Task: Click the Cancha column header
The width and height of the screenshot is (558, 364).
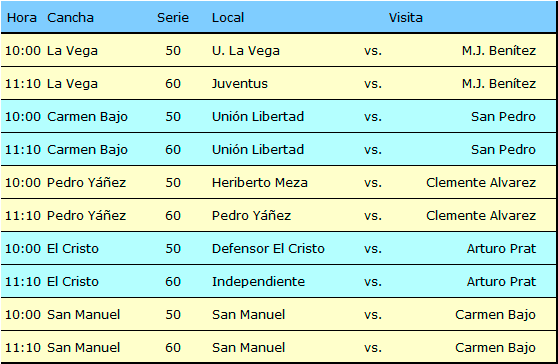Action: (70, 17)
